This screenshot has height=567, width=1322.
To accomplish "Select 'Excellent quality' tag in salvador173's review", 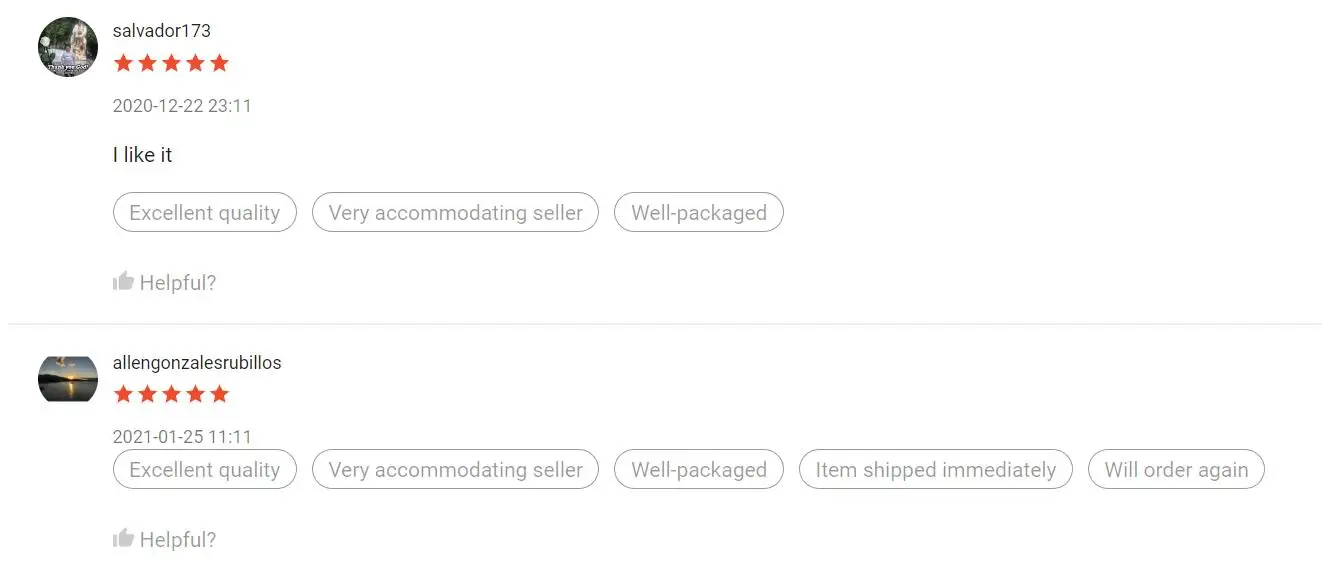I will (x=205, y=212).
